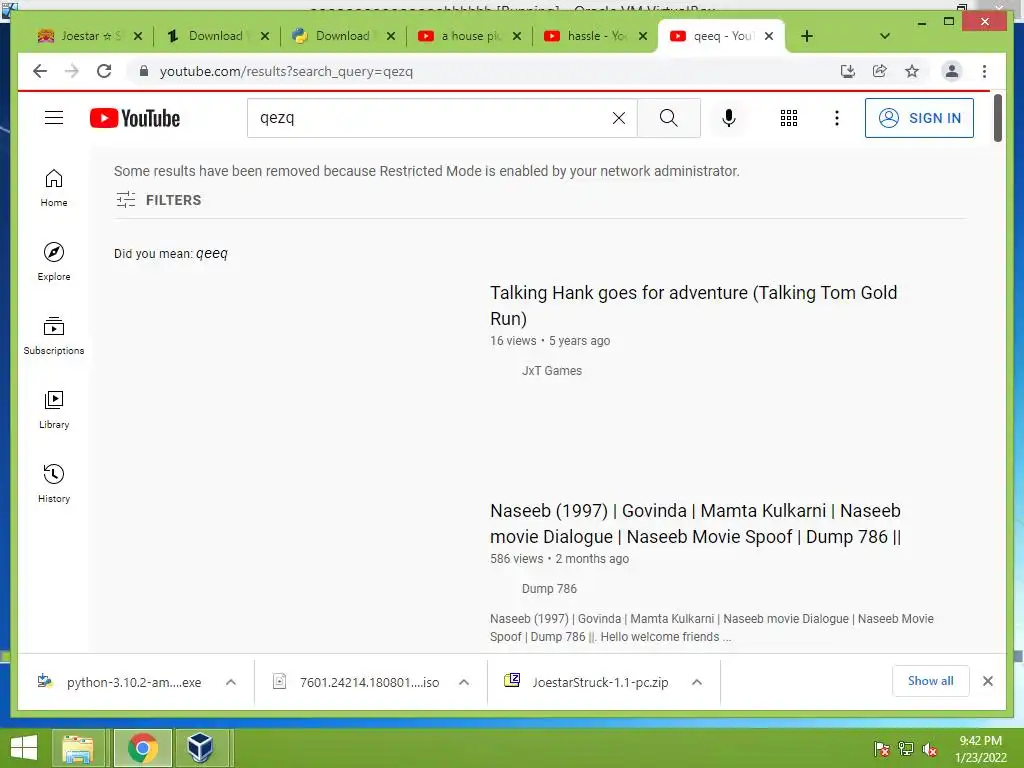Open the Naseeb (1997) video title

point(696,523)
